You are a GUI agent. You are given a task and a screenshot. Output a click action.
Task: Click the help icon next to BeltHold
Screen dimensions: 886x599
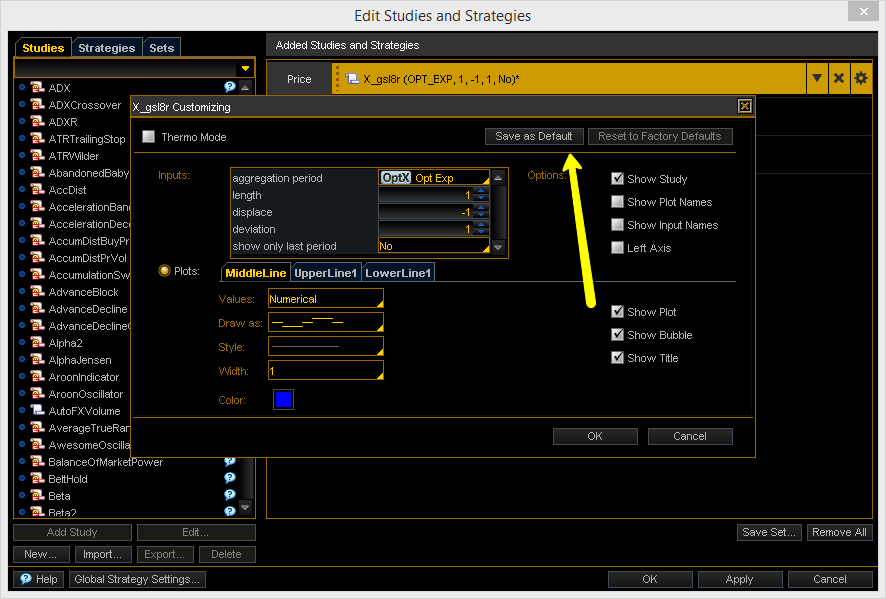click(x=229, y=478)
